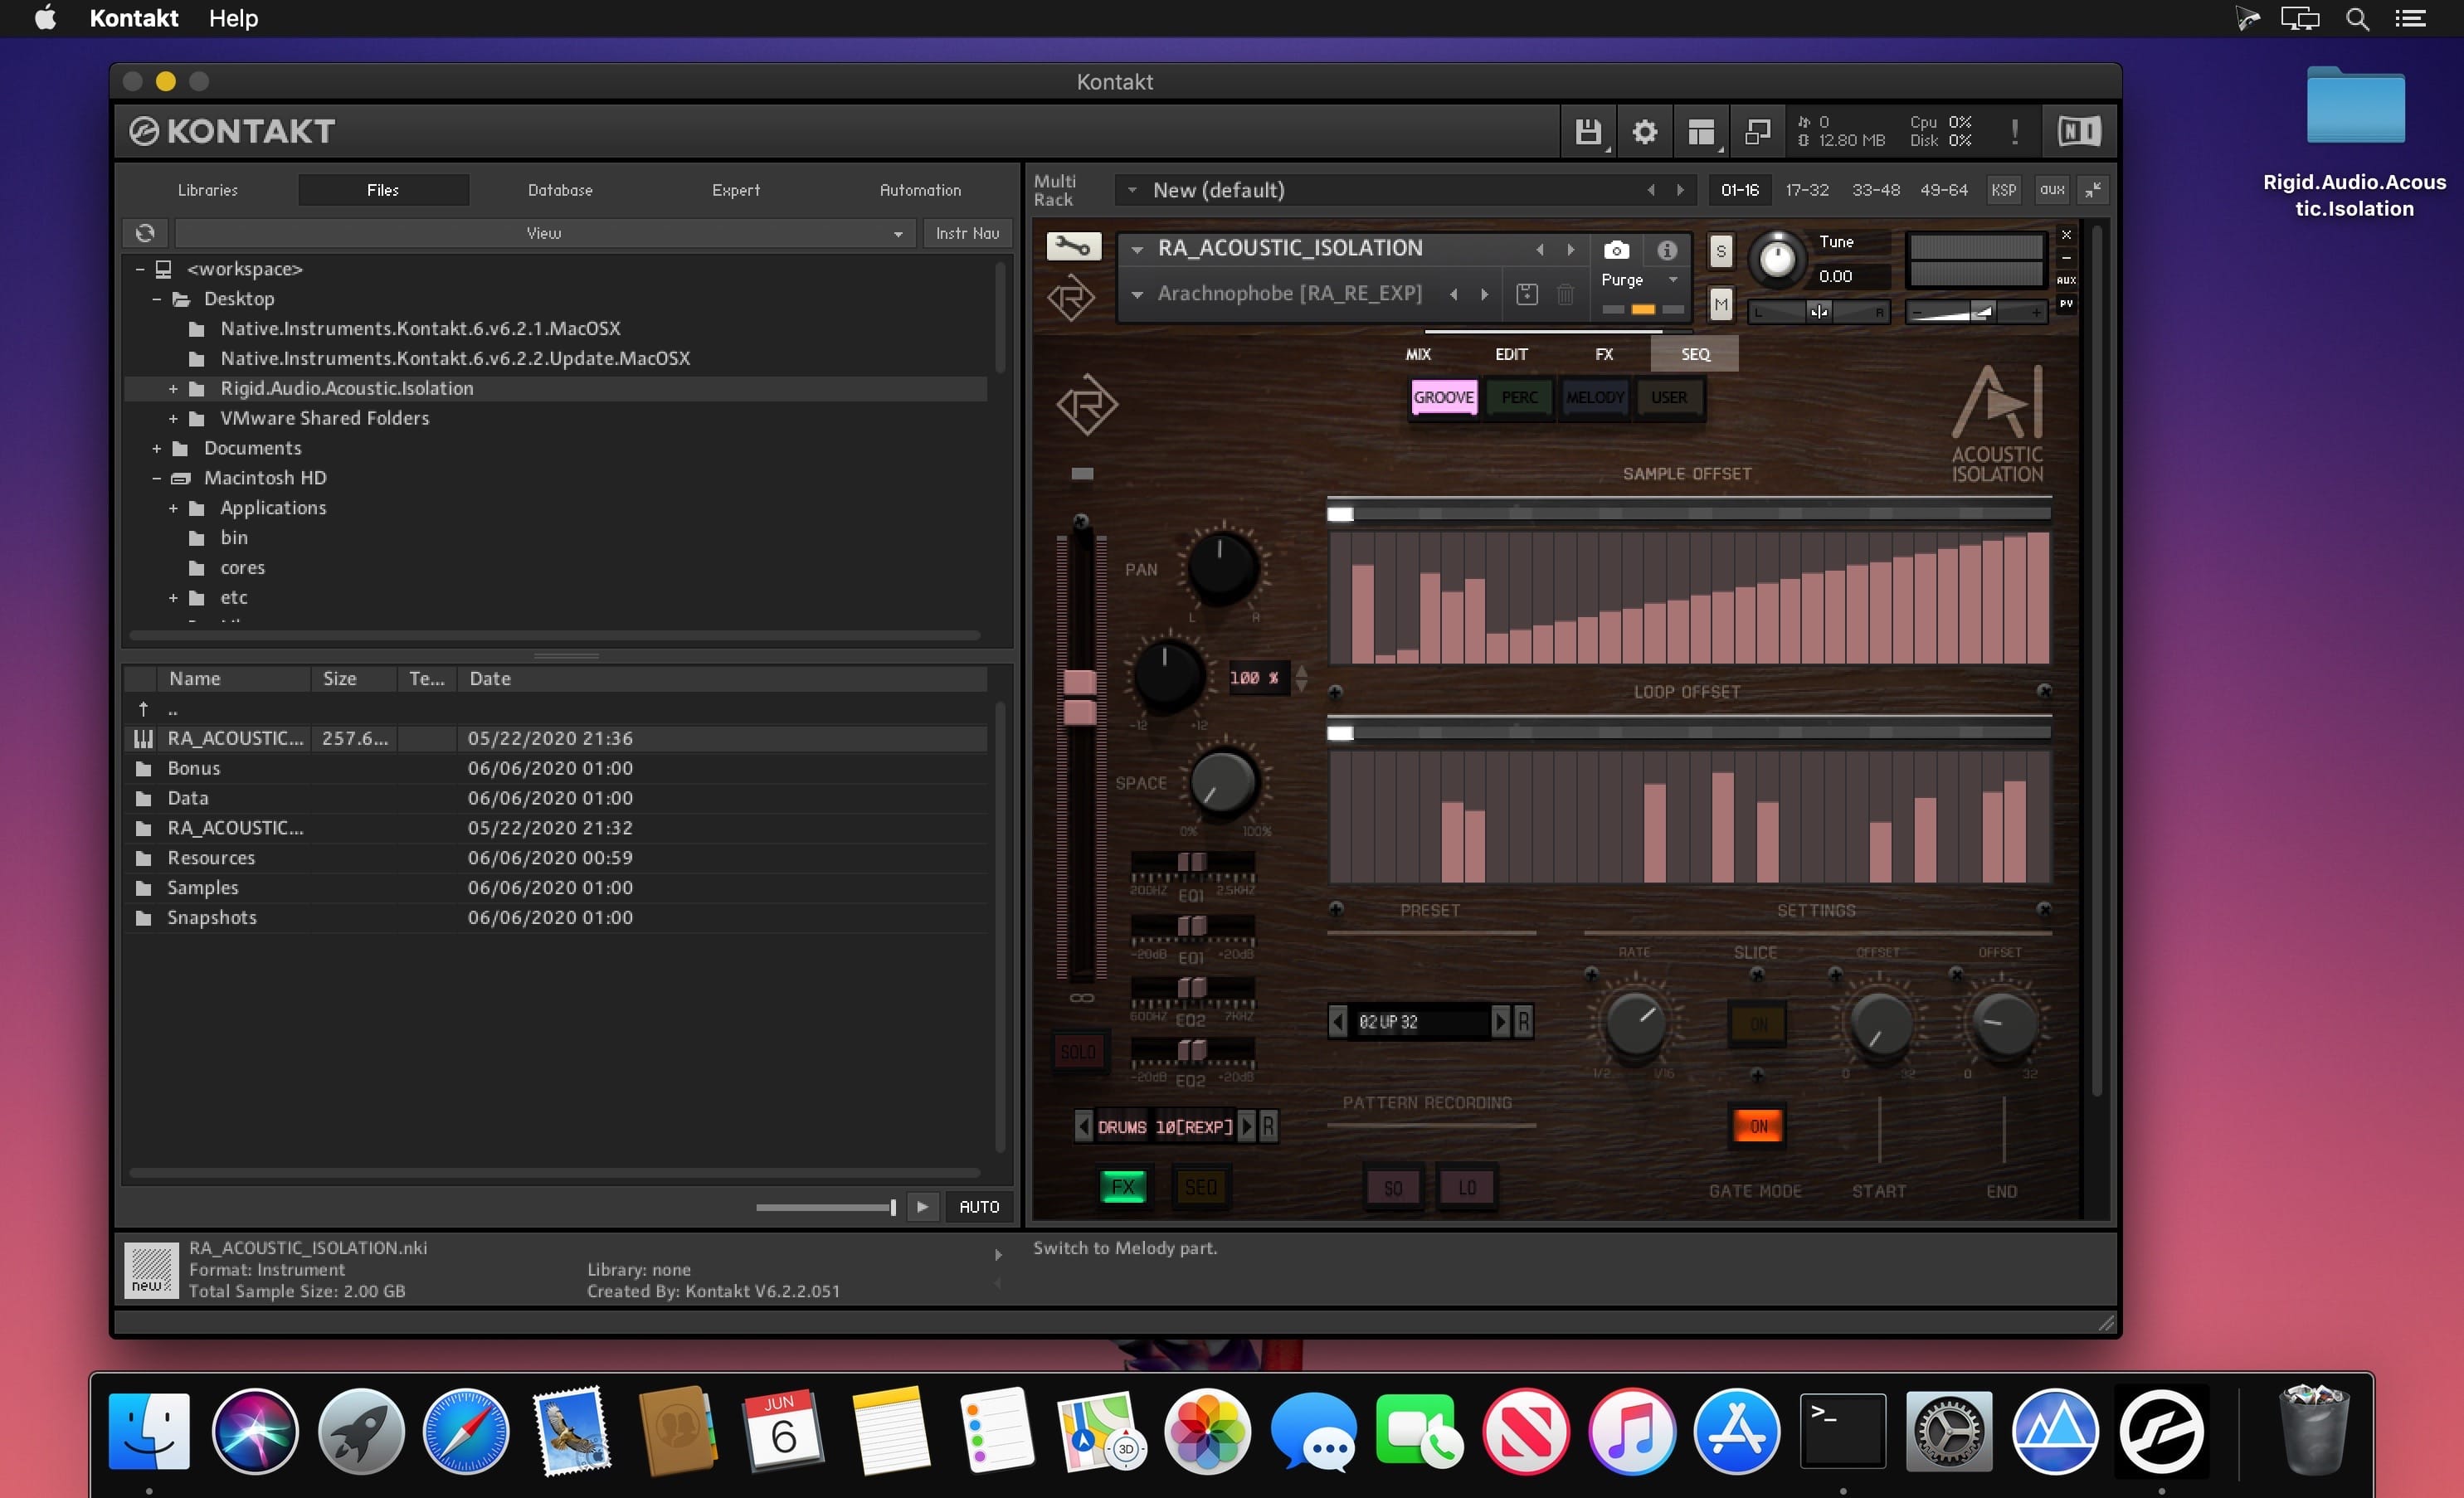
Task: Solo the instrument with the S button
Action: (x=1720, y=251)
